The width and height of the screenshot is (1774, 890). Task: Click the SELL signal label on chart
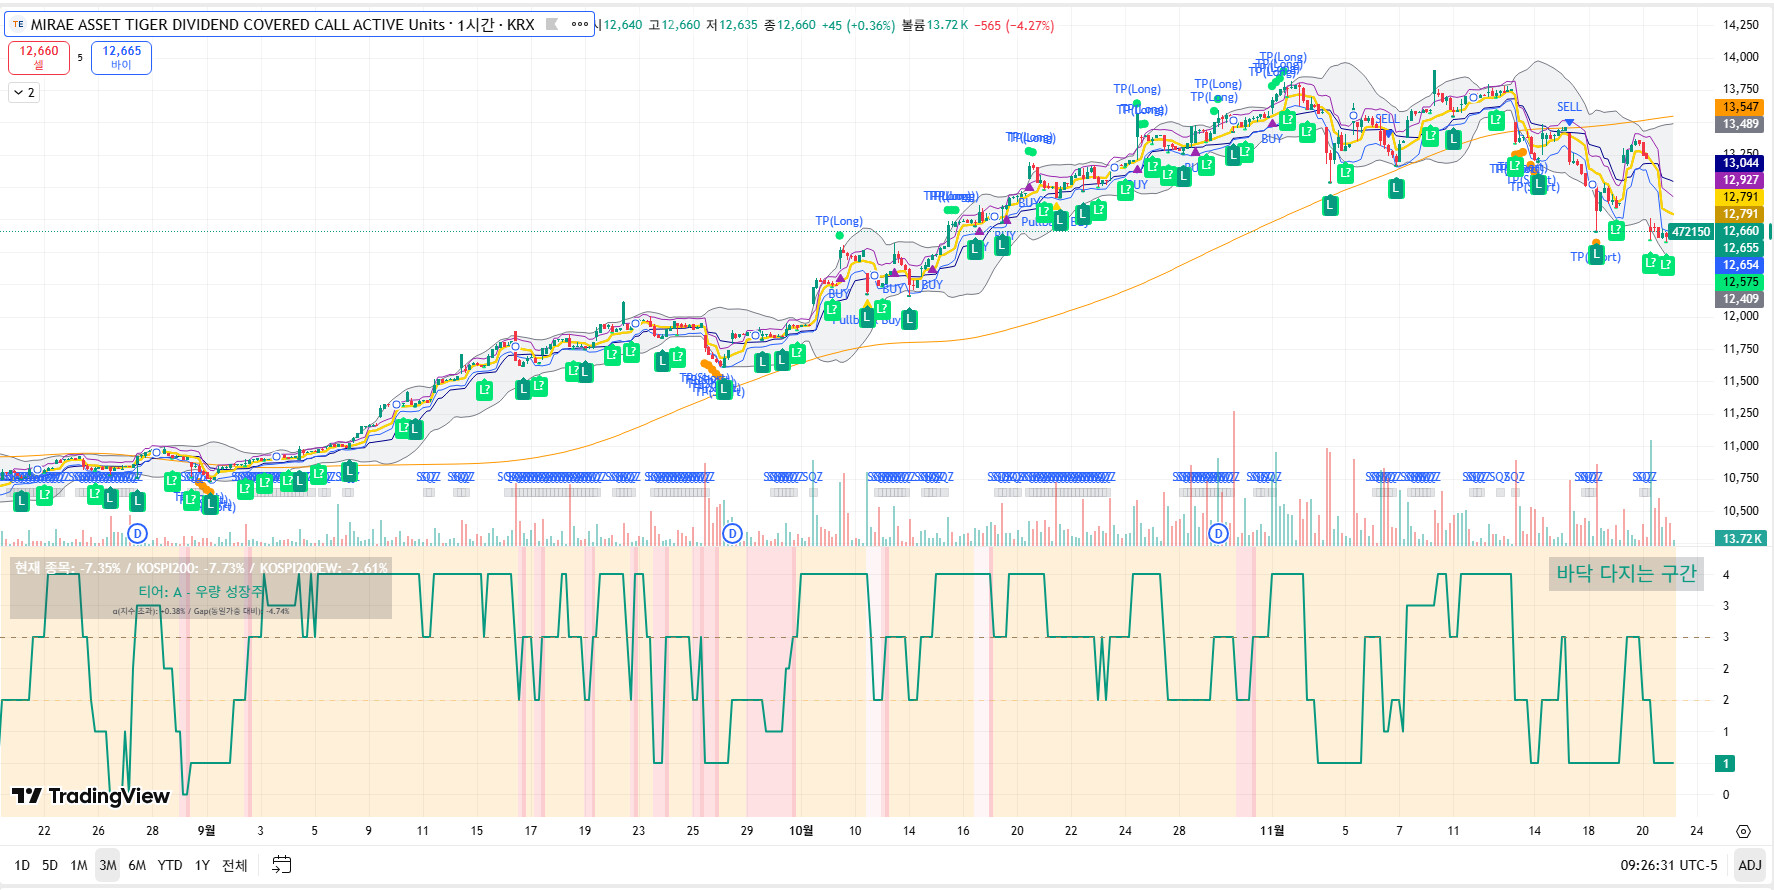tap(1569, 107)
